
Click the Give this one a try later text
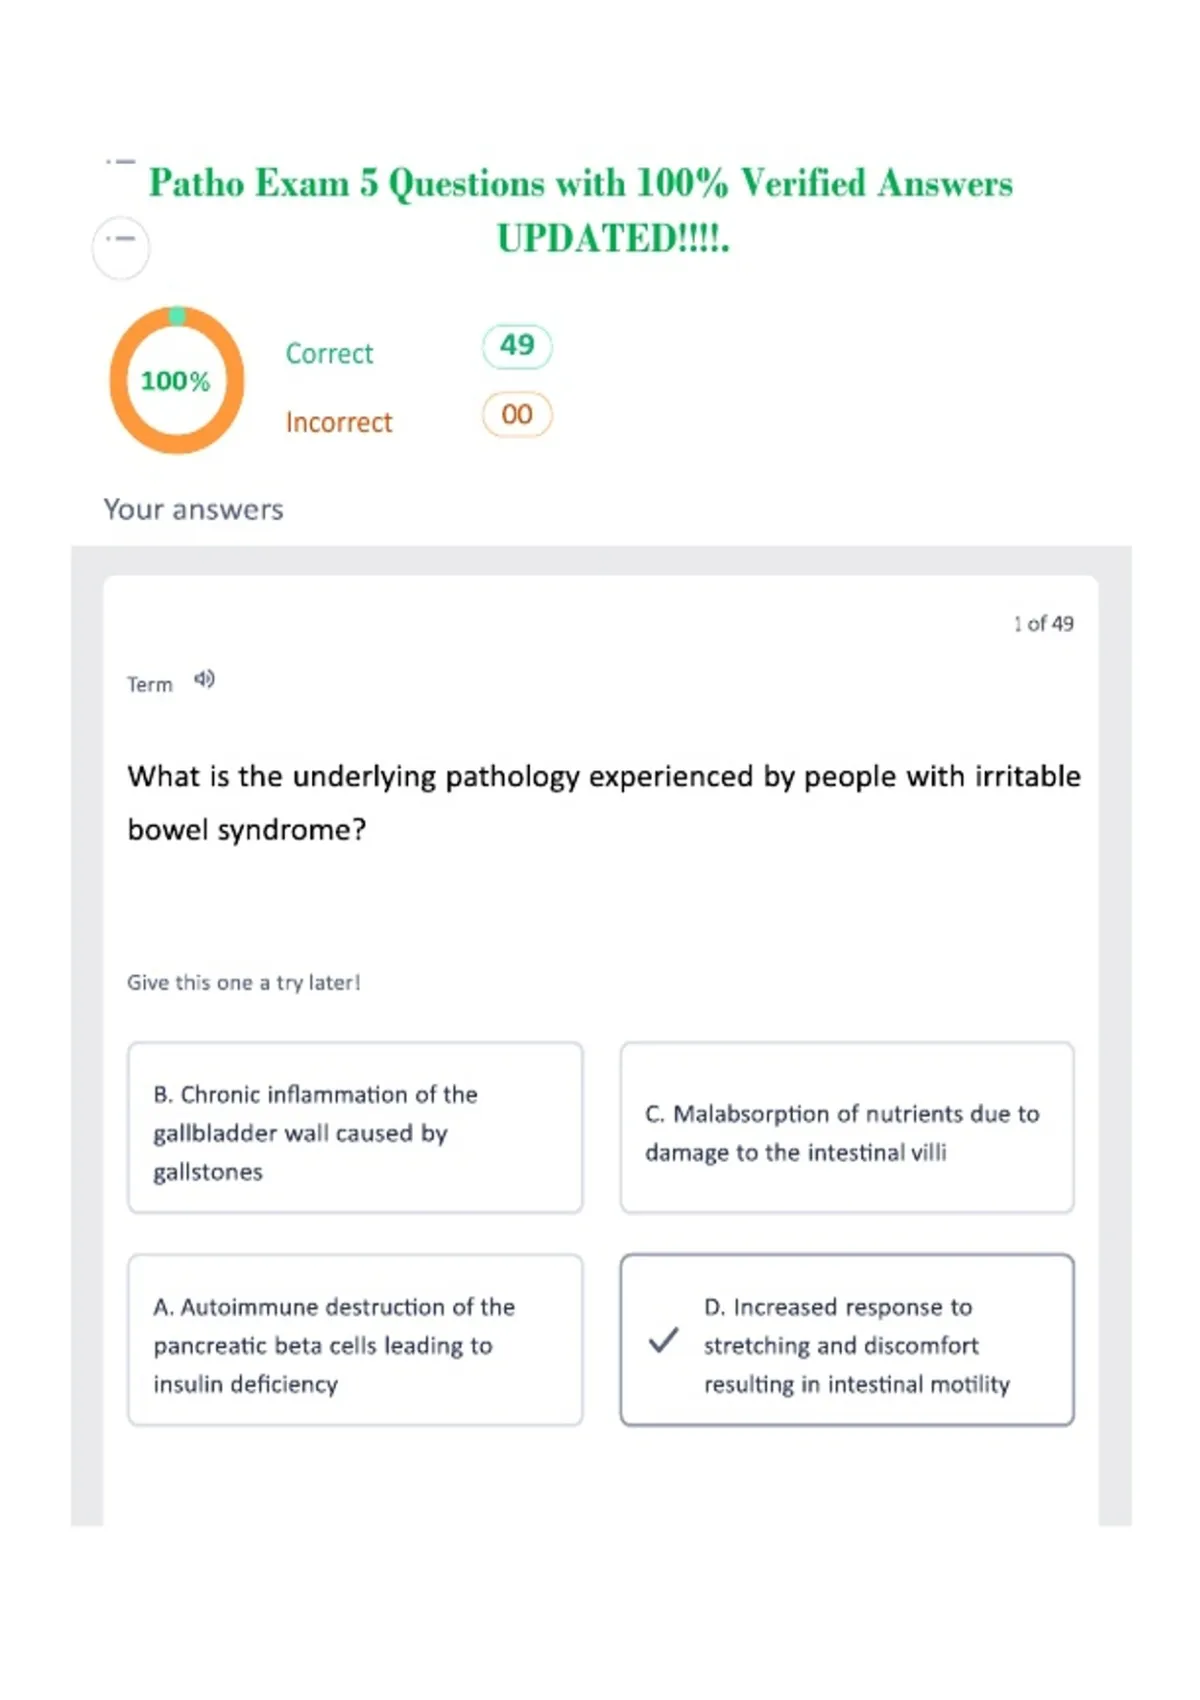(243, 982)
